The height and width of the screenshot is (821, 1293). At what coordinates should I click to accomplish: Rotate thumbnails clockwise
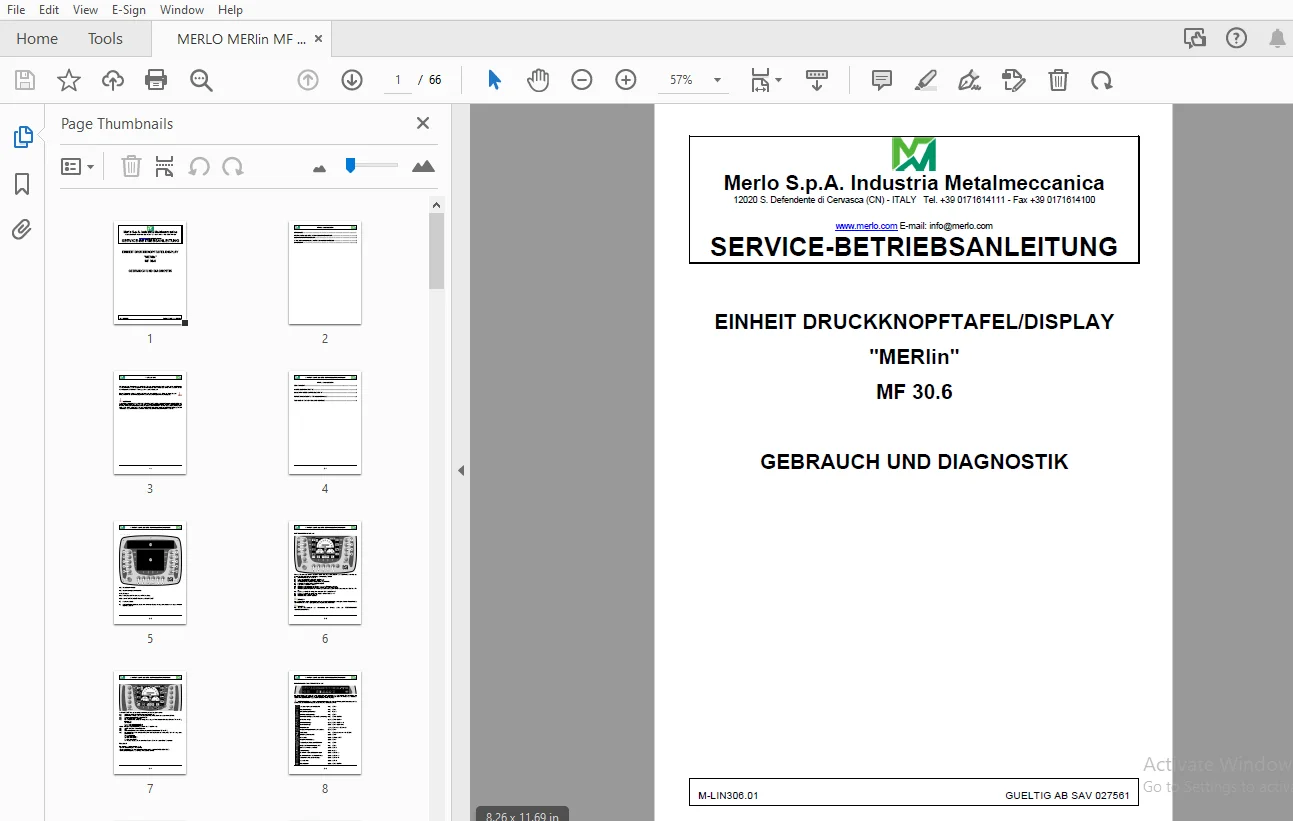(x=233, y=166)
